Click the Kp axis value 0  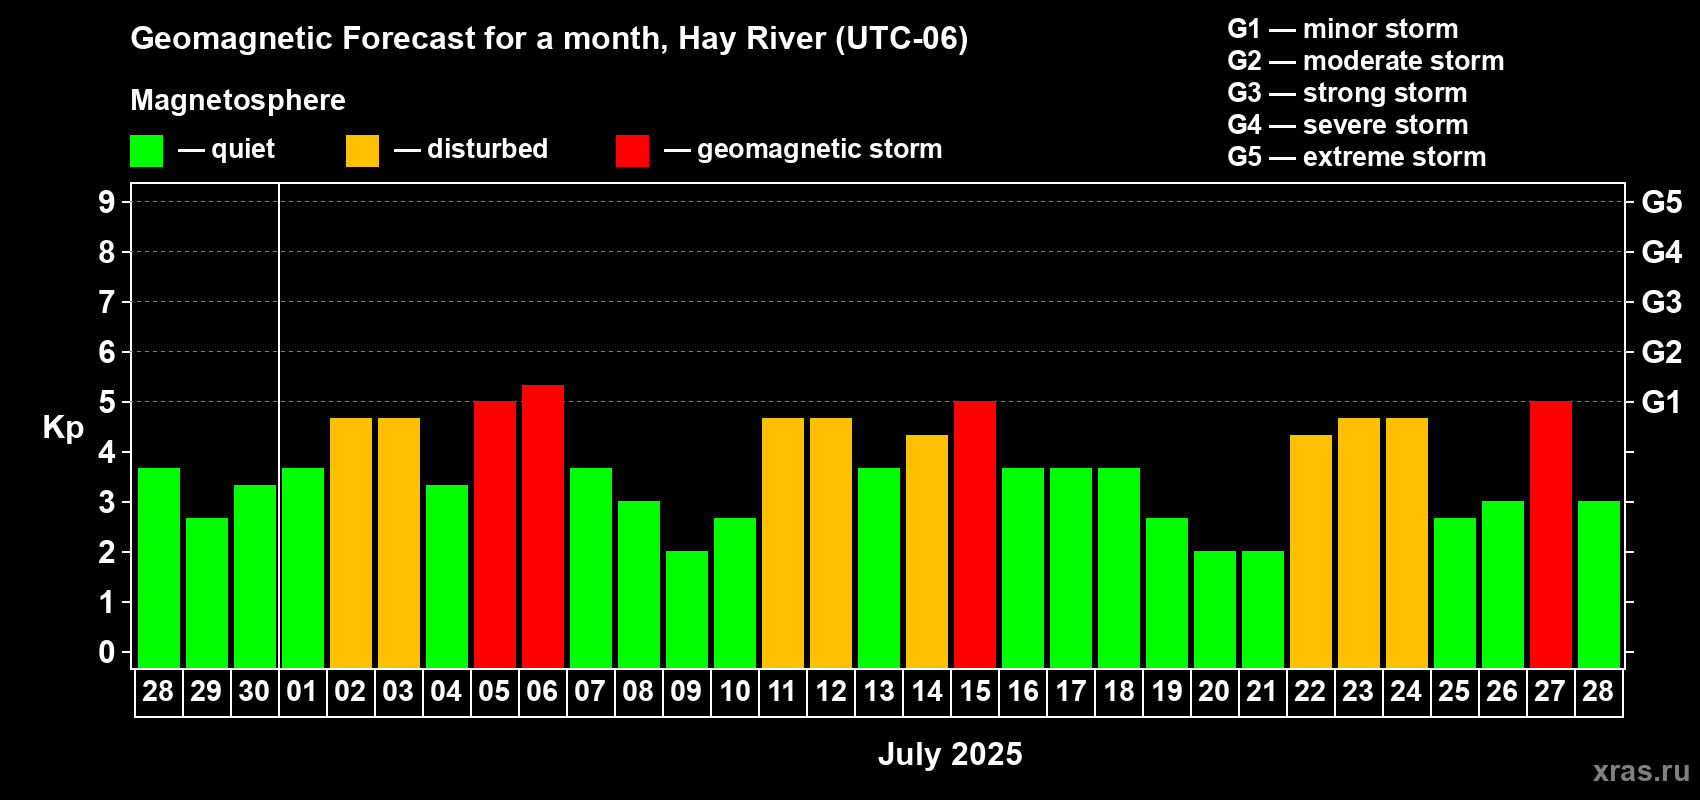tap(107, 652)
